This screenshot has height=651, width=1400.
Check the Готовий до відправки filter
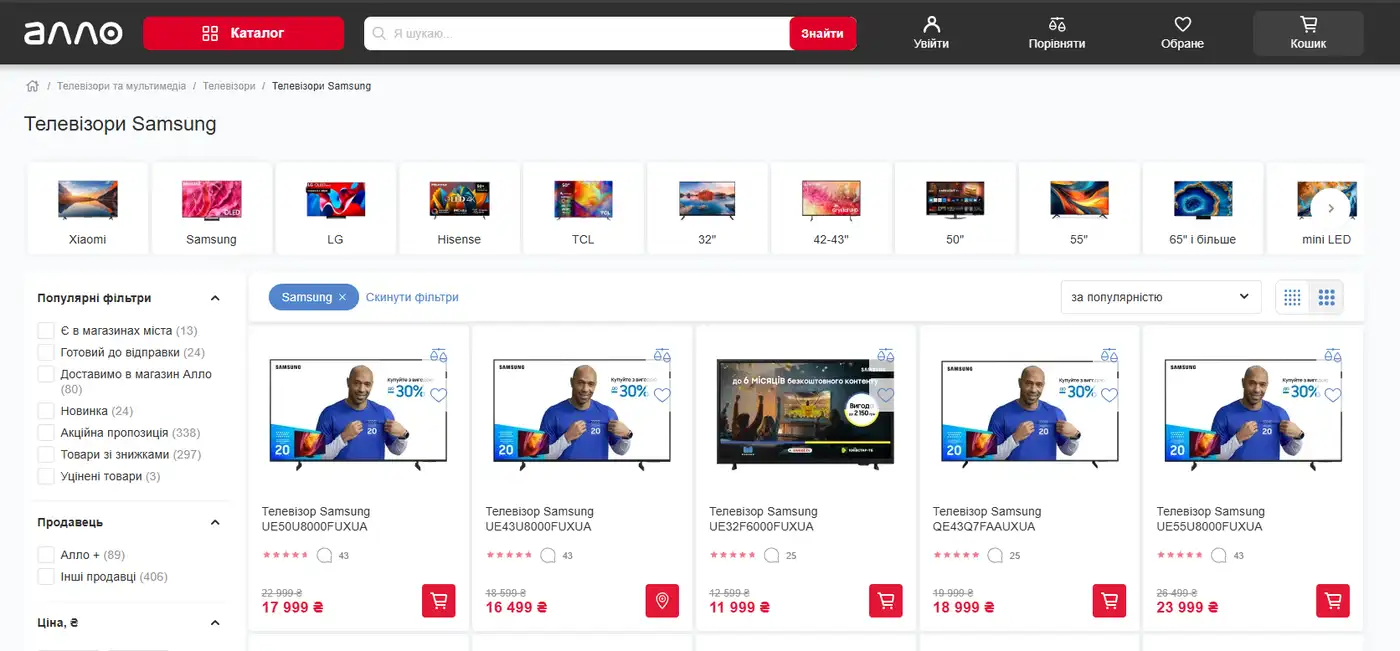coord(45,352)
